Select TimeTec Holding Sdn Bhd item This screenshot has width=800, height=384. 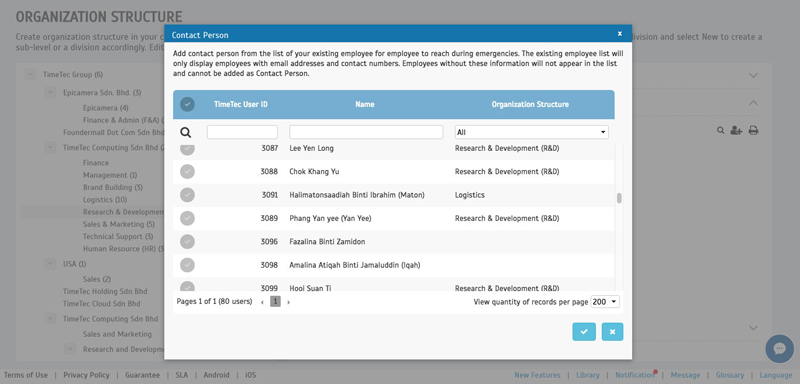105,291
